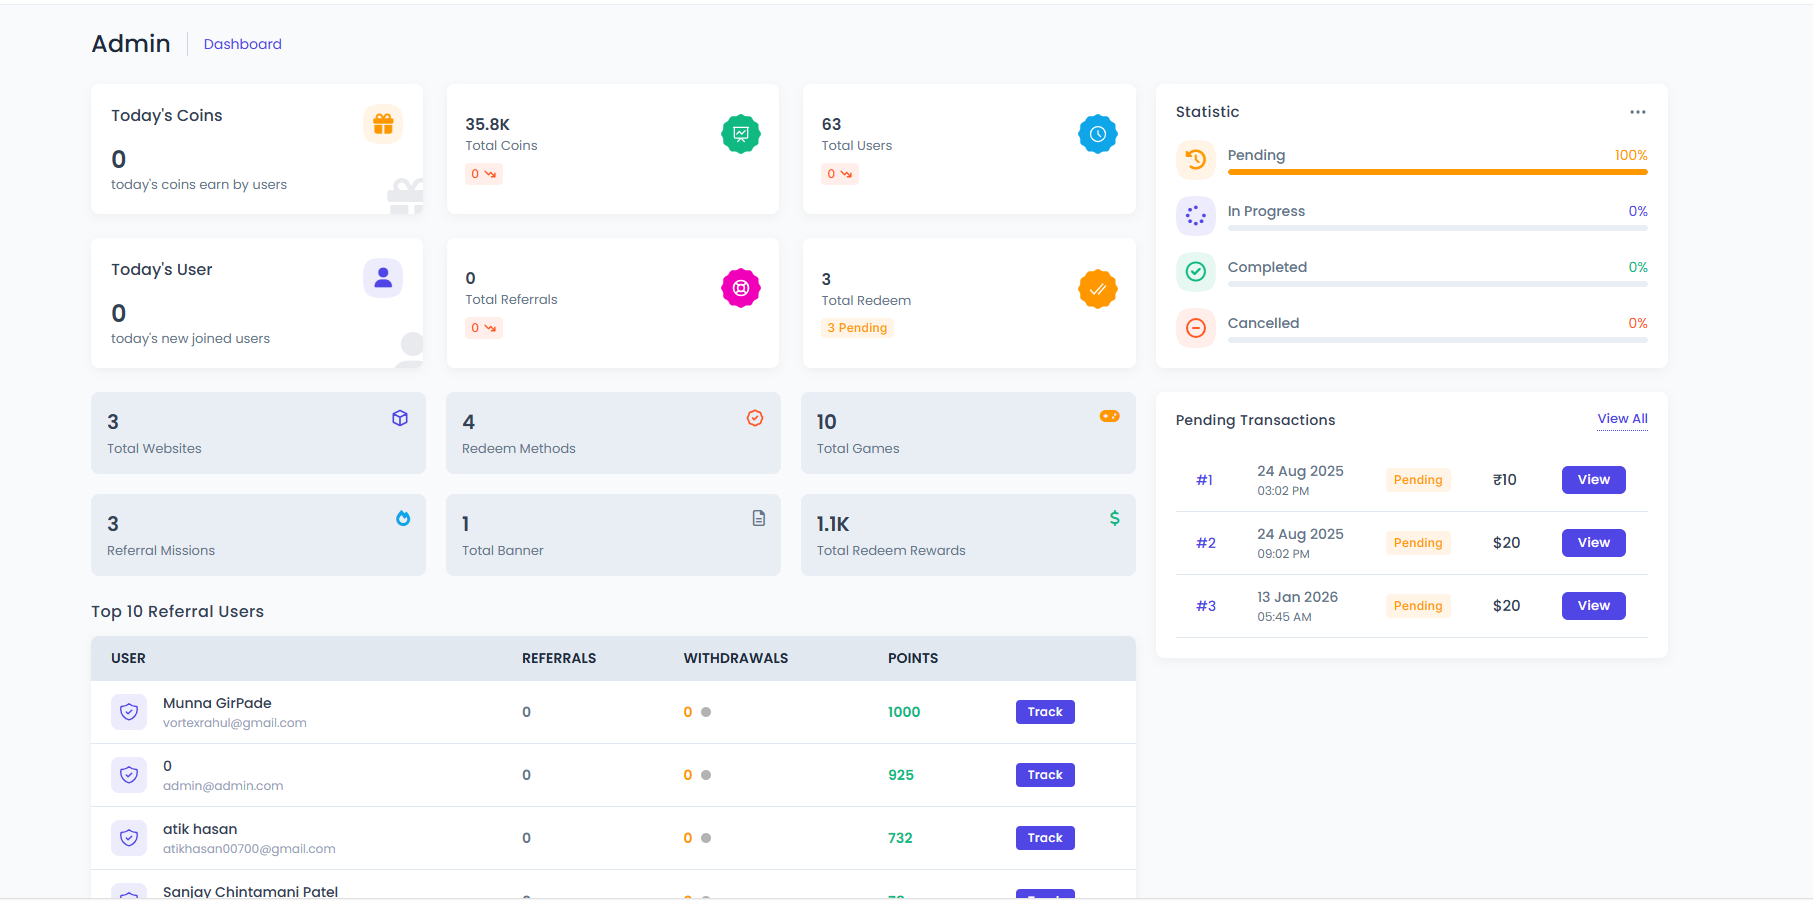Click the gift icon on Today's Coins card
Viewport: 1813px width, 902px height.
(x=382, y=124)
